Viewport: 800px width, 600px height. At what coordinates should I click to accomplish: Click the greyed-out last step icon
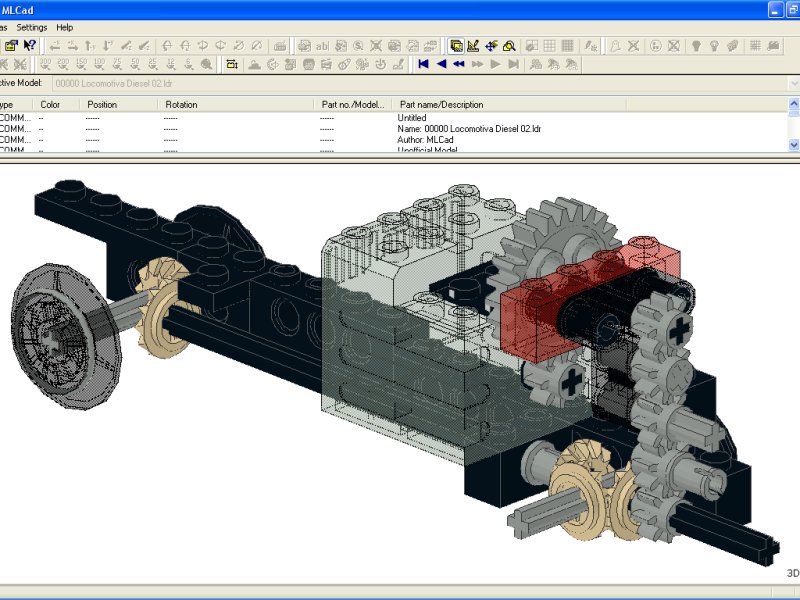coord(513,64)
